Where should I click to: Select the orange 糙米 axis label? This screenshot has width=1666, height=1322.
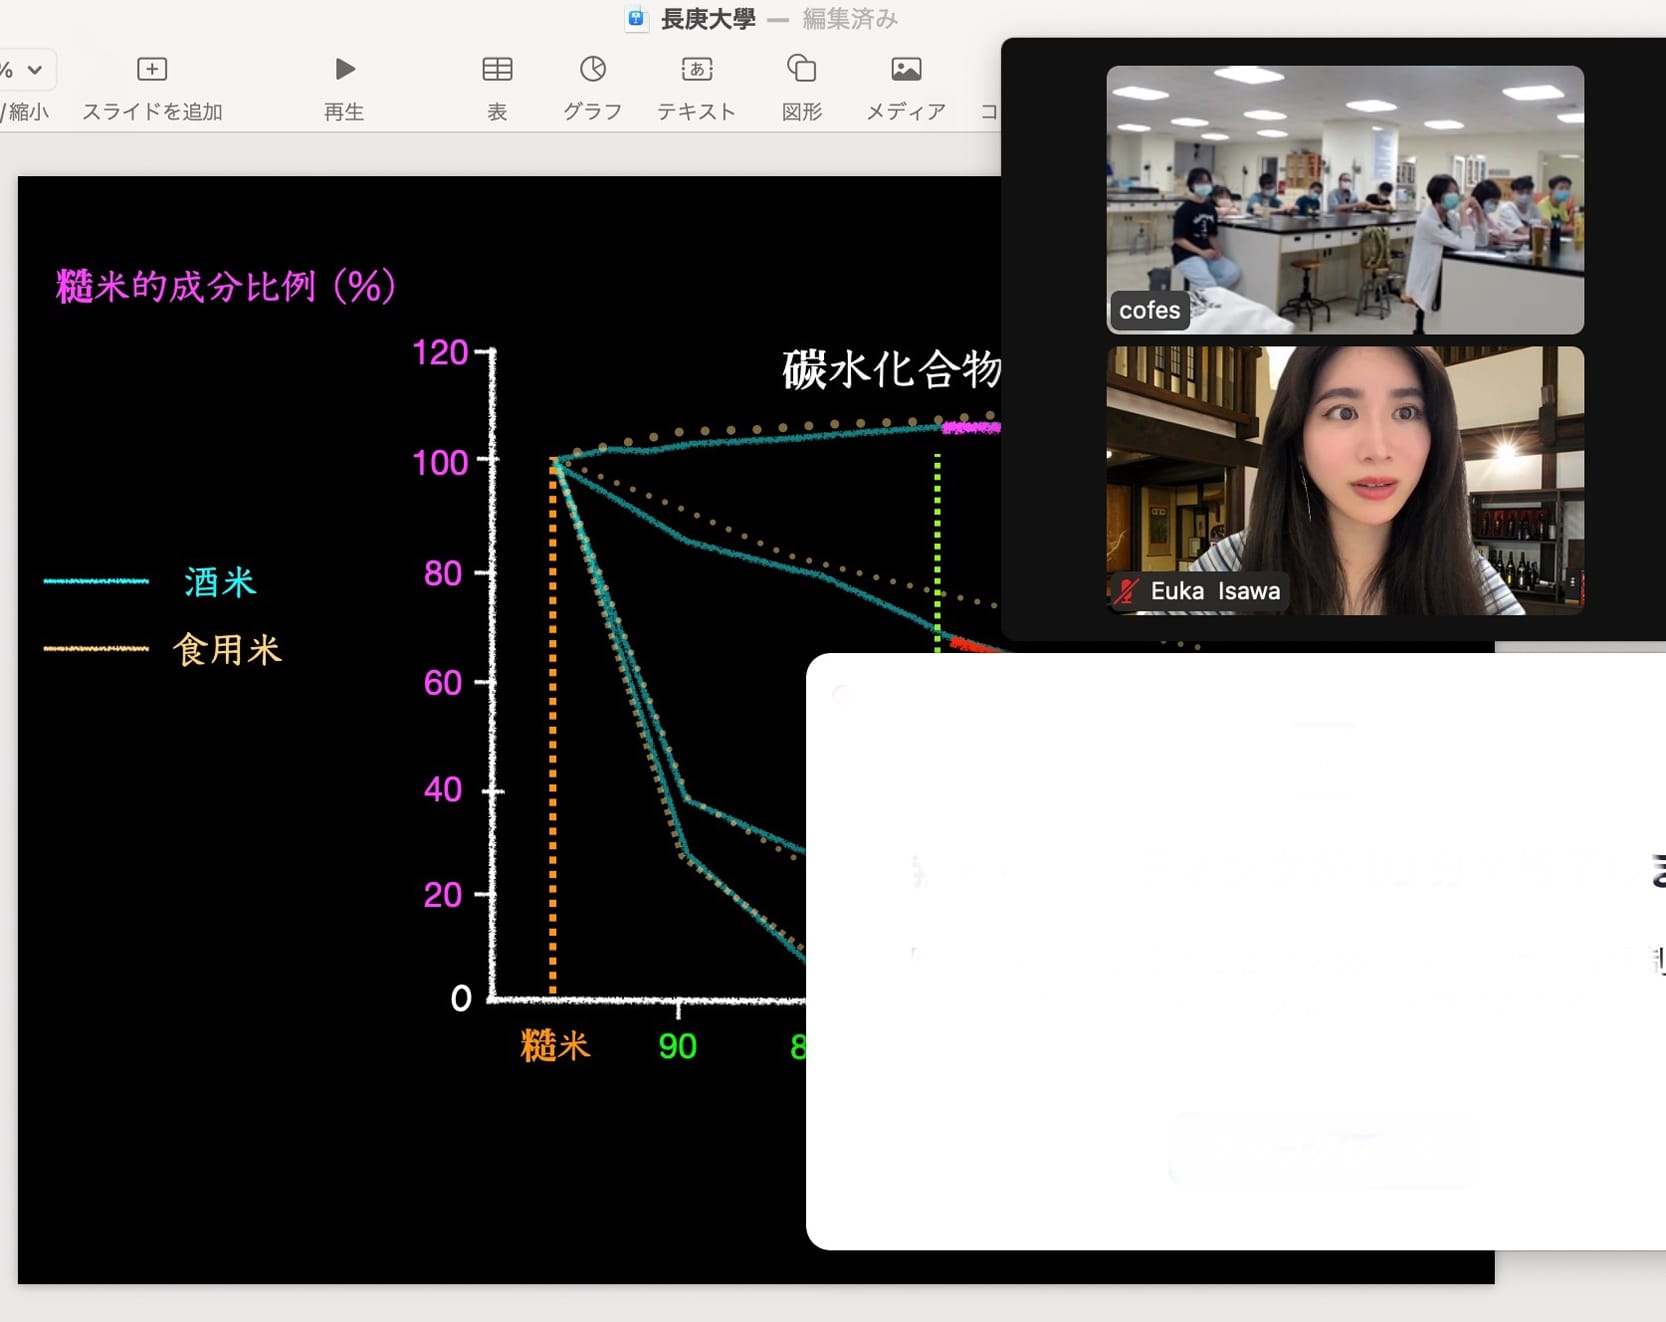pos(555,1046)
